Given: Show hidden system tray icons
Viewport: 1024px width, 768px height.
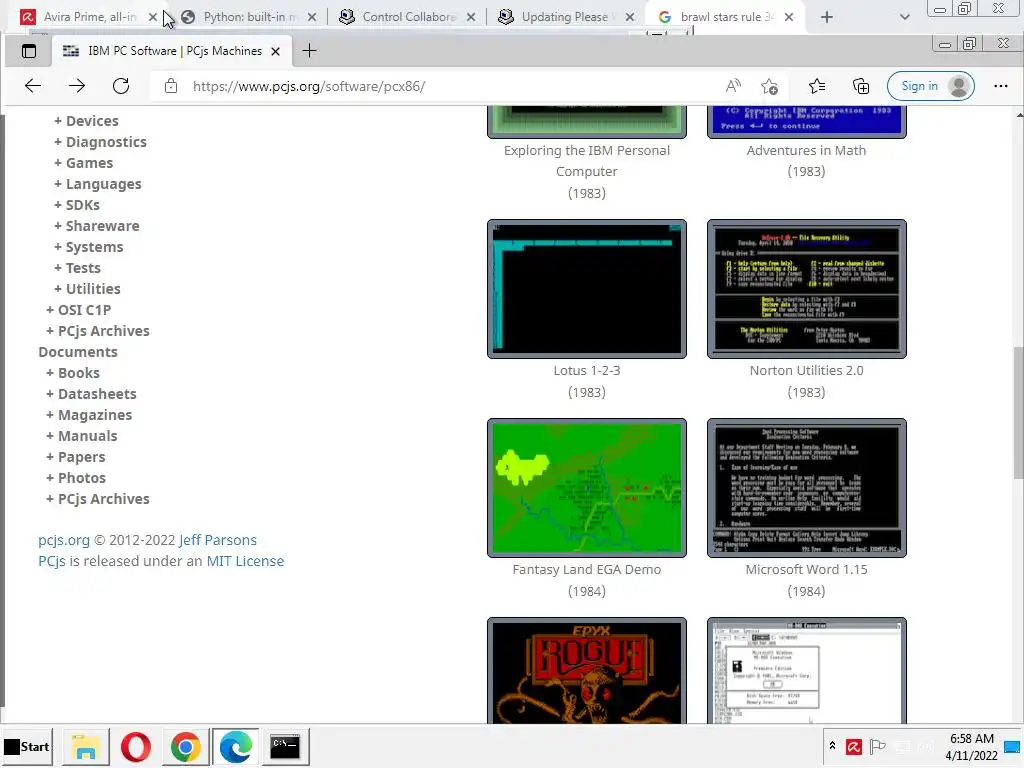Looking at the screenshot, I should (x=832, y=745).
